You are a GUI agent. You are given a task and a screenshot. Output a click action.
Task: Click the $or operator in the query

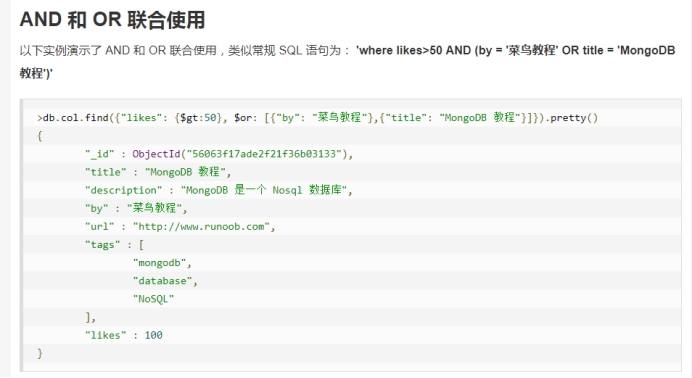tap(243, 118)
